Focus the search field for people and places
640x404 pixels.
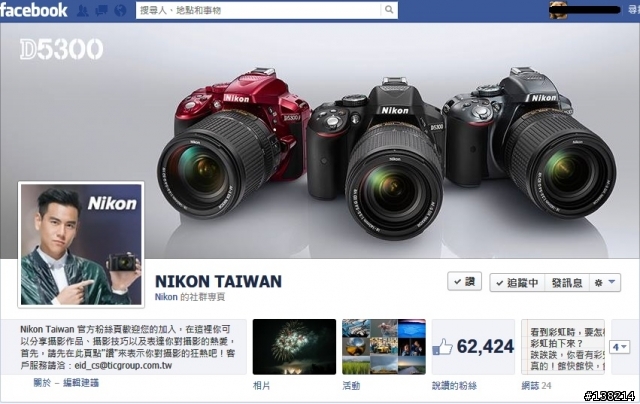click(259, 10)
